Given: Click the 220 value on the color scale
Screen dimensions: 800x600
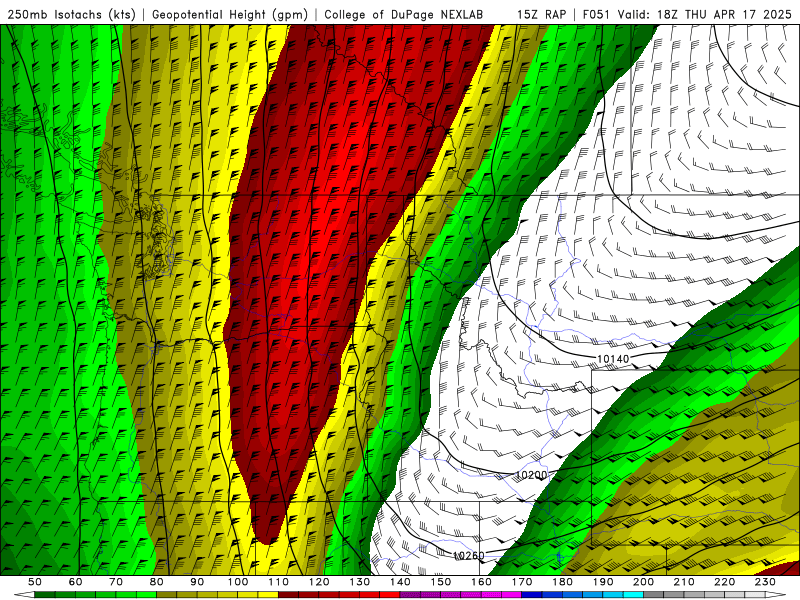Looking at the screenshot, I should (x=725, y=582).
